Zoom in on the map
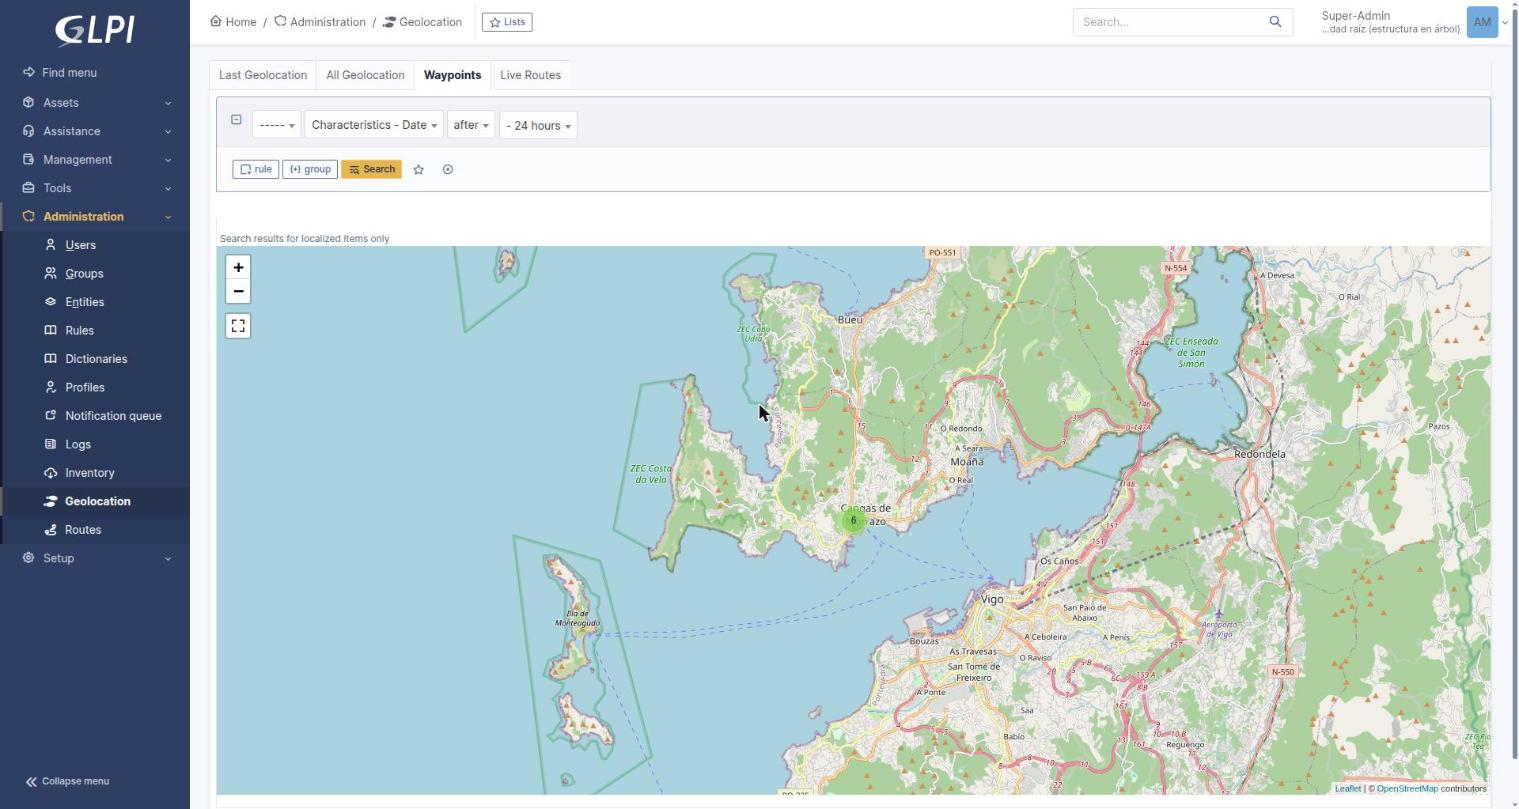1519x809 pixels. point(238,267)
